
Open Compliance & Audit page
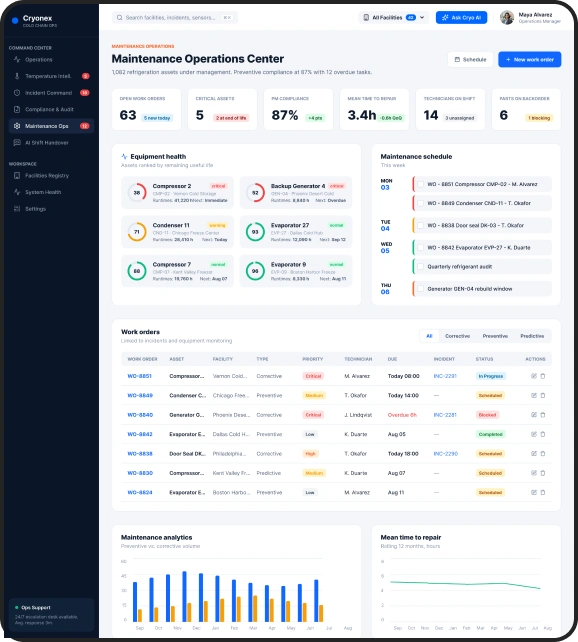click(51, 109)
